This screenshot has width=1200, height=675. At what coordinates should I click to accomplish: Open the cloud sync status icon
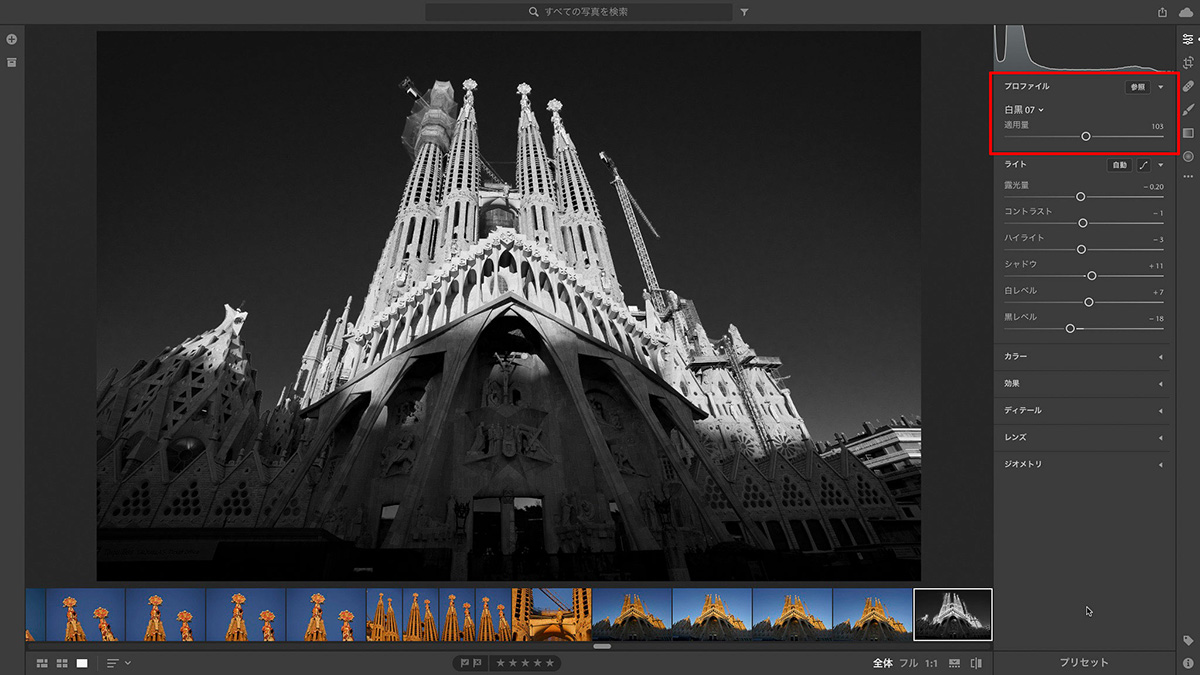click(1187, 12)
